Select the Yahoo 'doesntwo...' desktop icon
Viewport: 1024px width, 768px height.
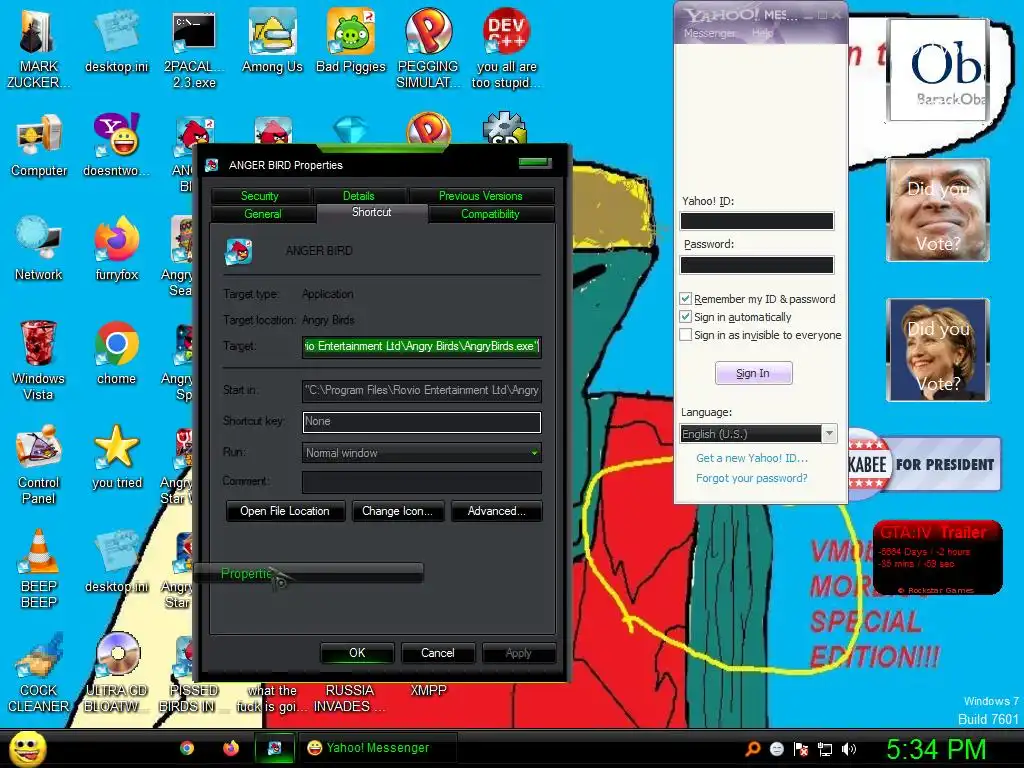point(116,145)
